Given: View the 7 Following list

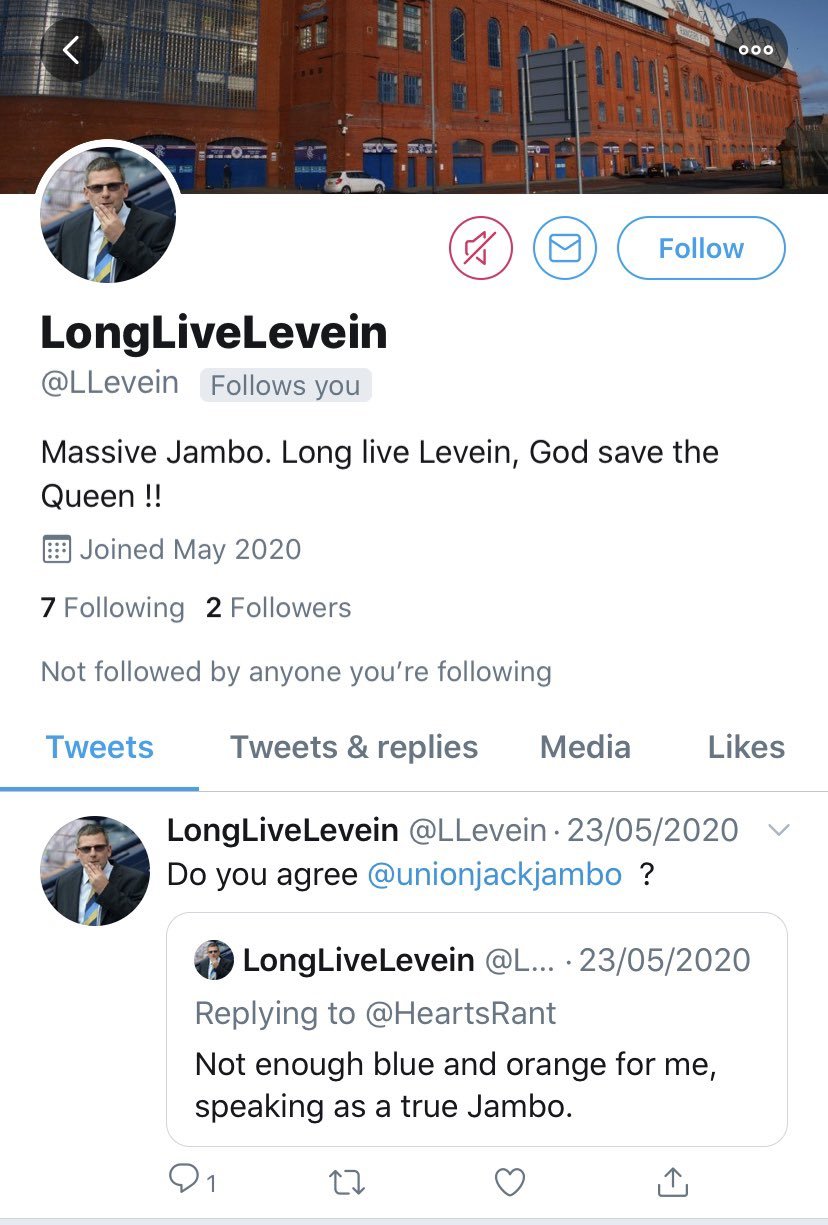Looking at the screenshot, I should (113, 608).
